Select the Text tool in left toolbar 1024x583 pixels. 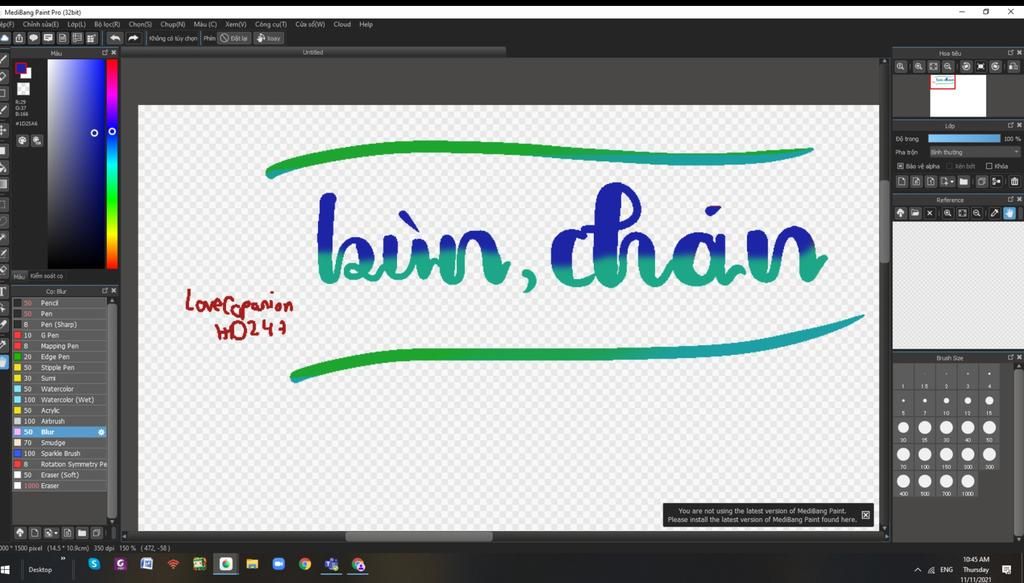[x=3, y=292]
